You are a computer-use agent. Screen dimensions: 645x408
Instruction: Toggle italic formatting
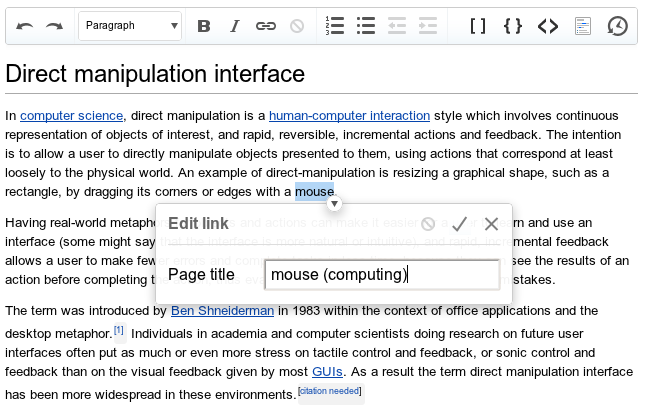(235, 26)
